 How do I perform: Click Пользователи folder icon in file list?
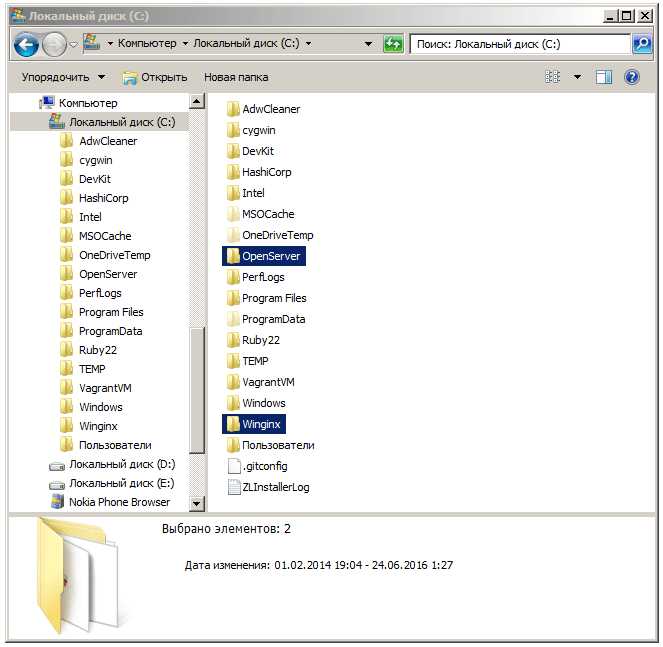point(233,445)
